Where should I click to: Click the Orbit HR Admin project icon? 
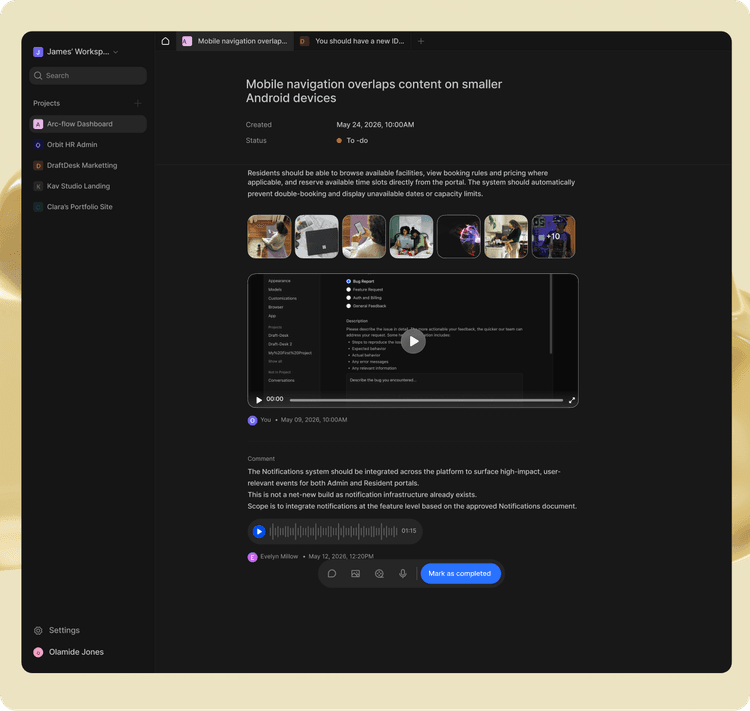click(38, 145)
